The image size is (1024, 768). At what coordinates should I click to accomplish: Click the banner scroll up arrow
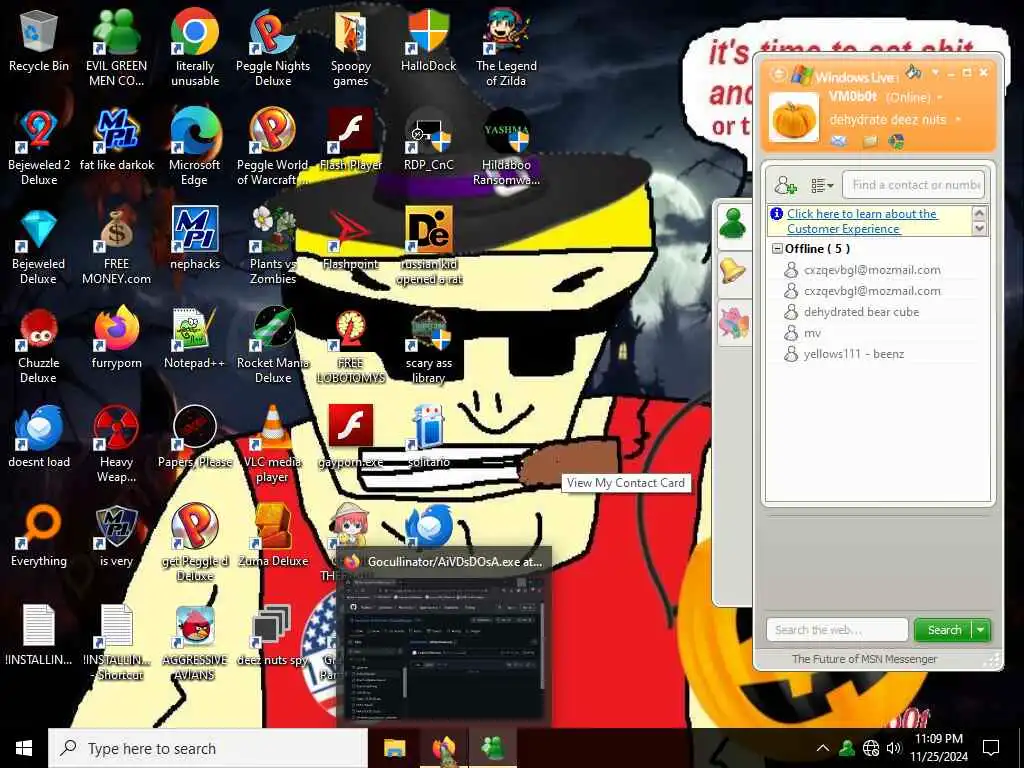pos(979,213)
